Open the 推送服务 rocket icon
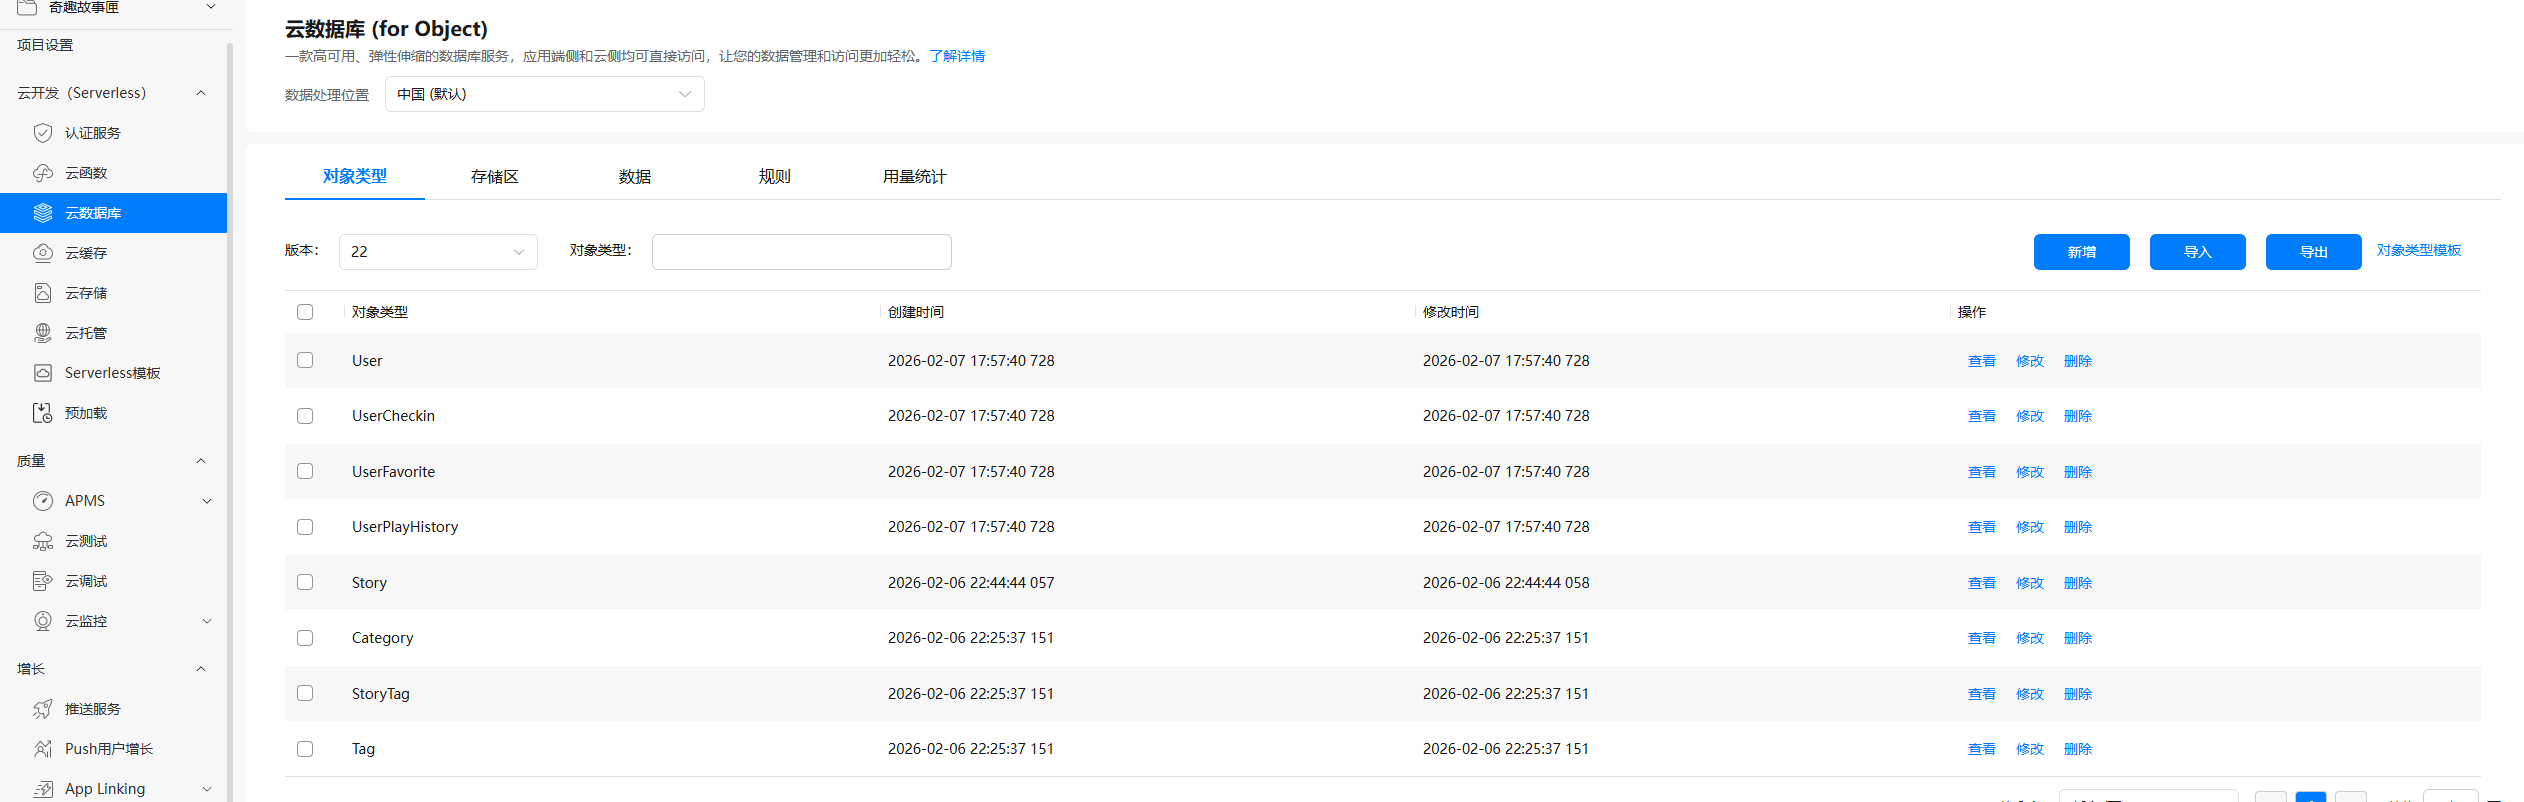This screenshot has height=802, width=2524. point(43,709)
